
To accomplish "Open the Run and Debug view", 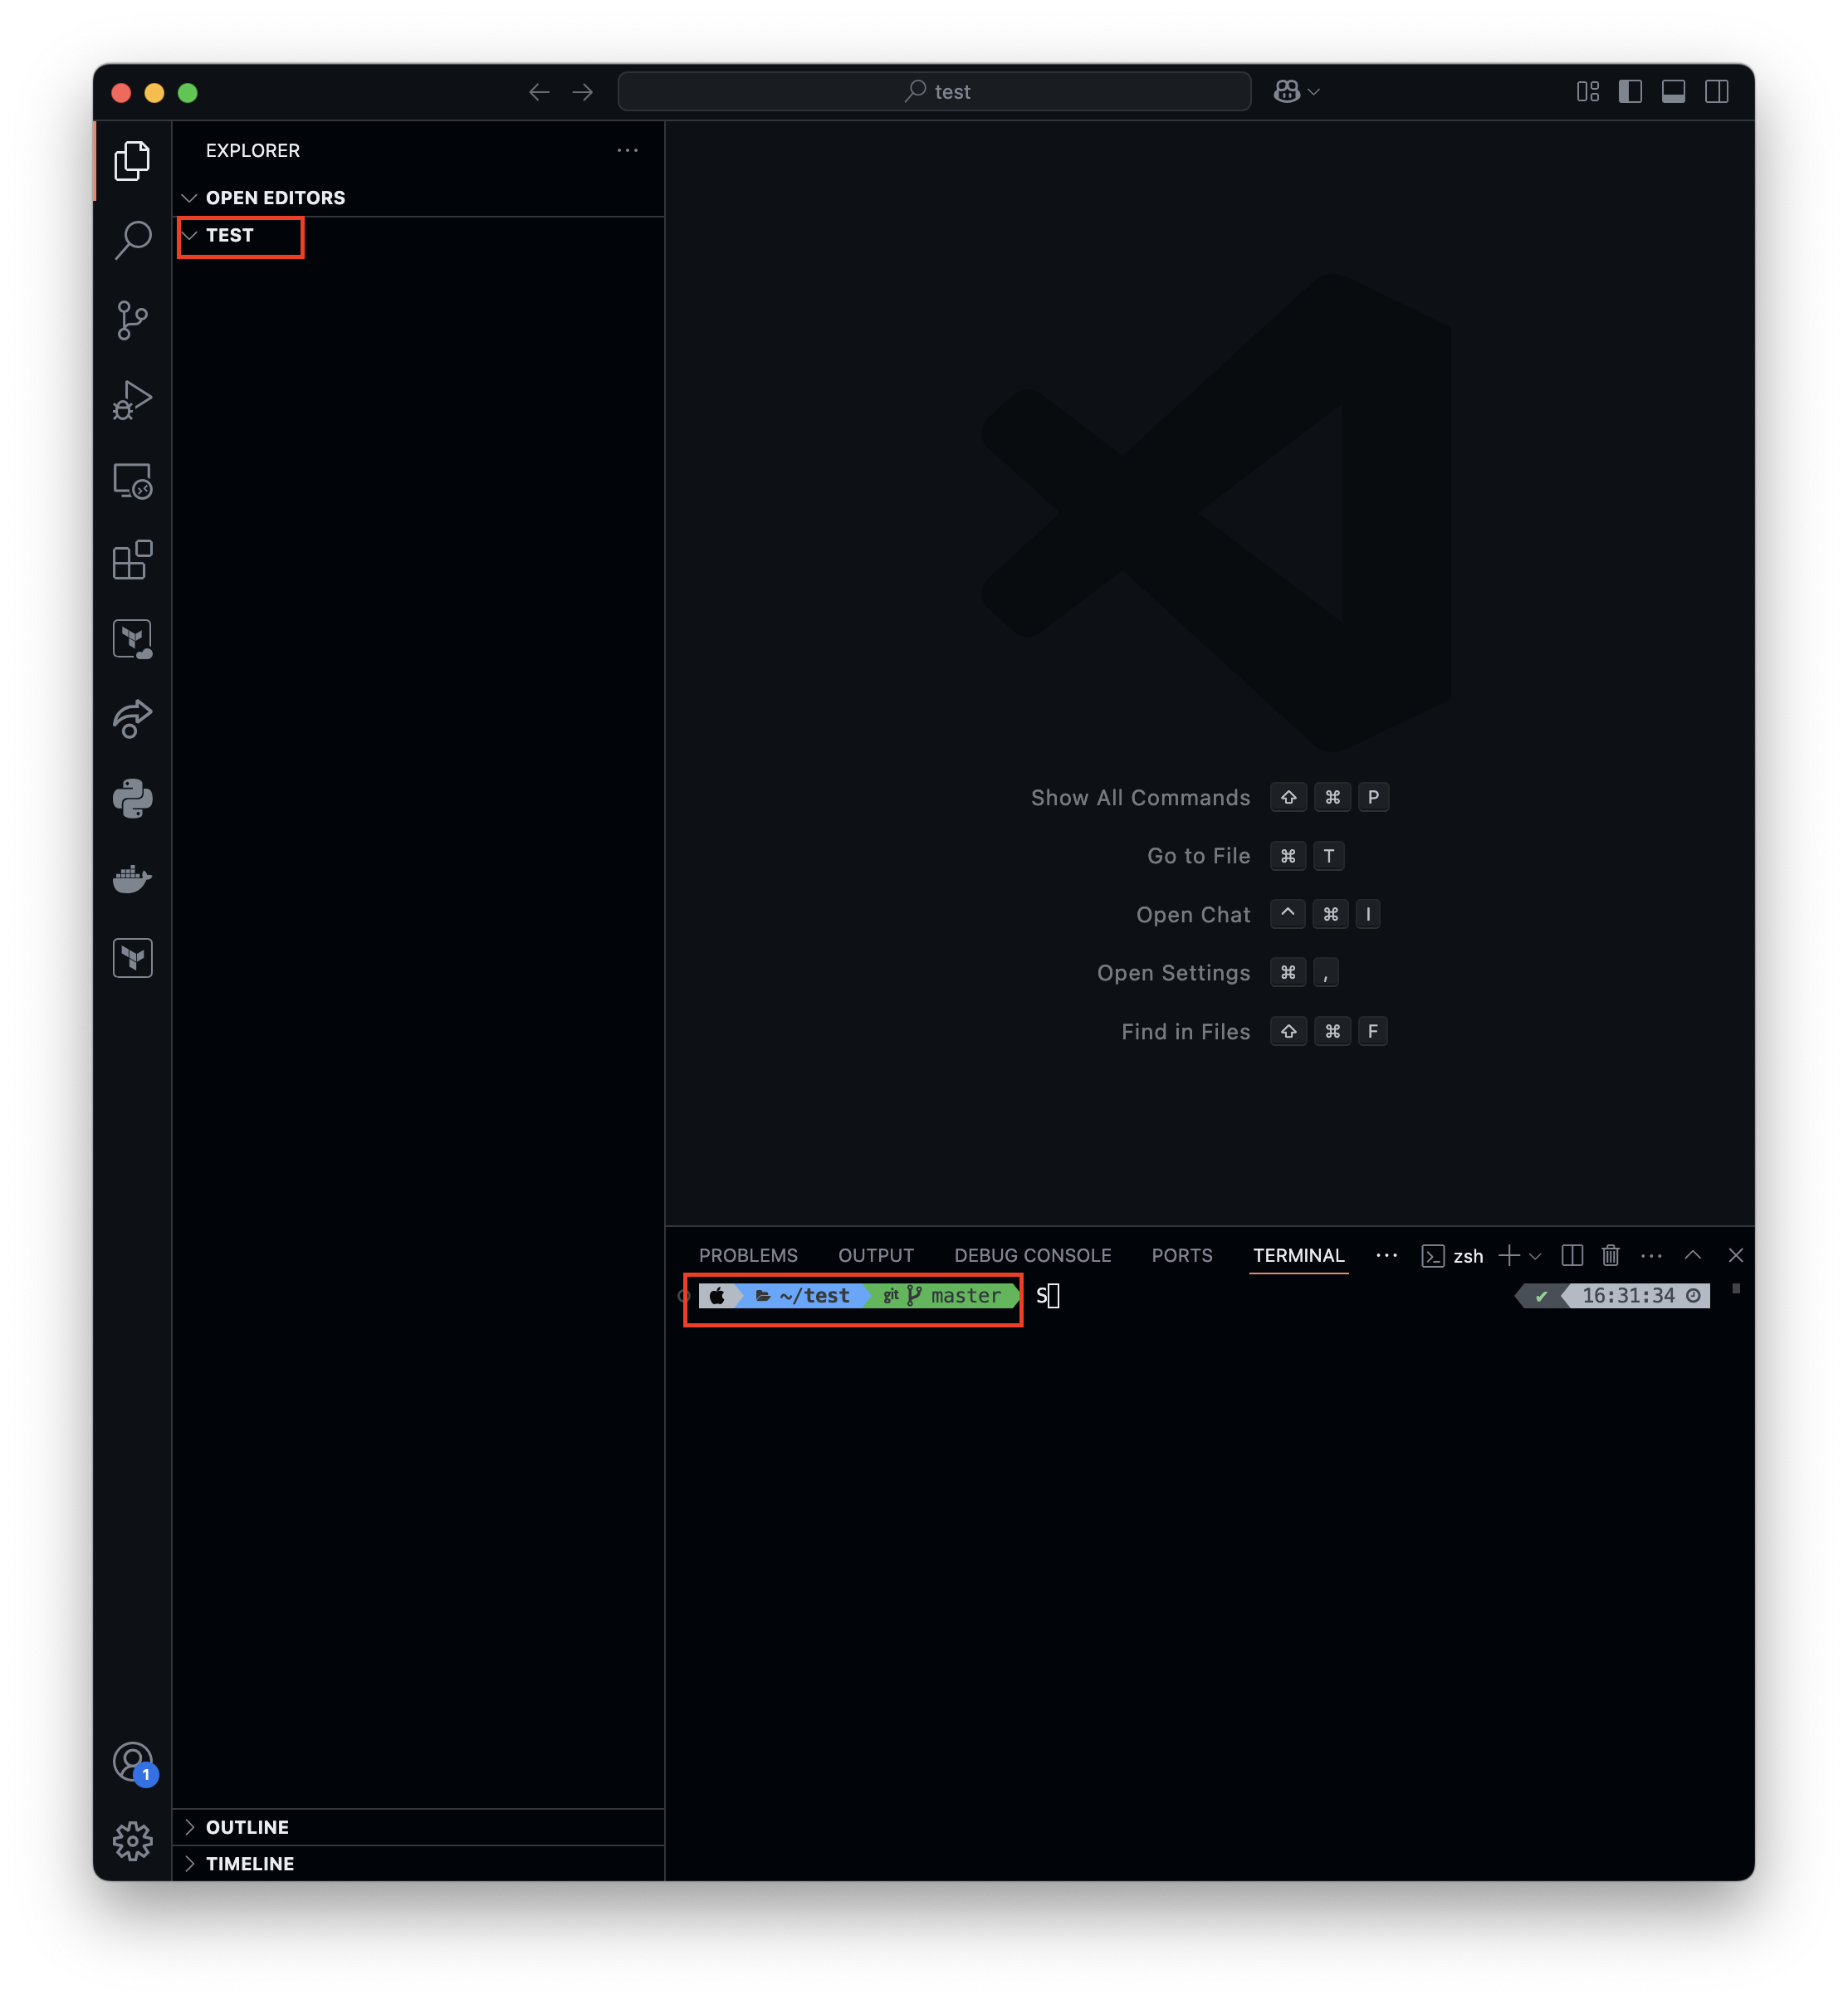I will [132, 400].
